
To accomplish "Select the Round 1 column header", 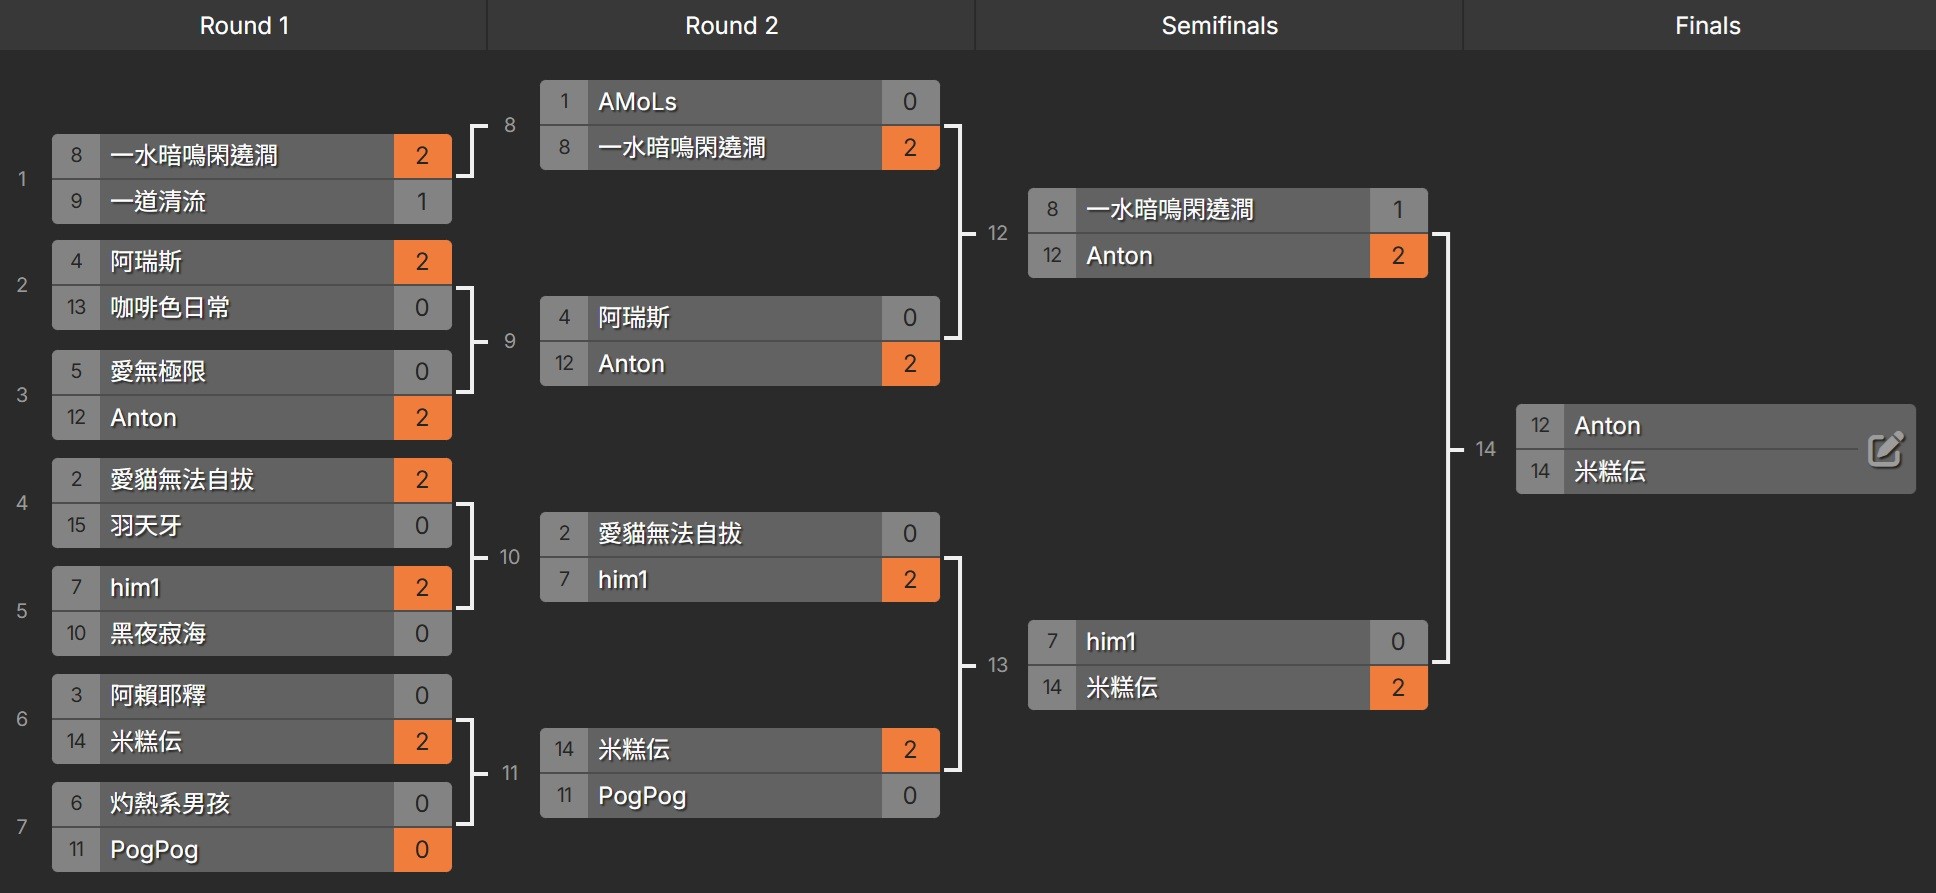I will click(244, 26).
